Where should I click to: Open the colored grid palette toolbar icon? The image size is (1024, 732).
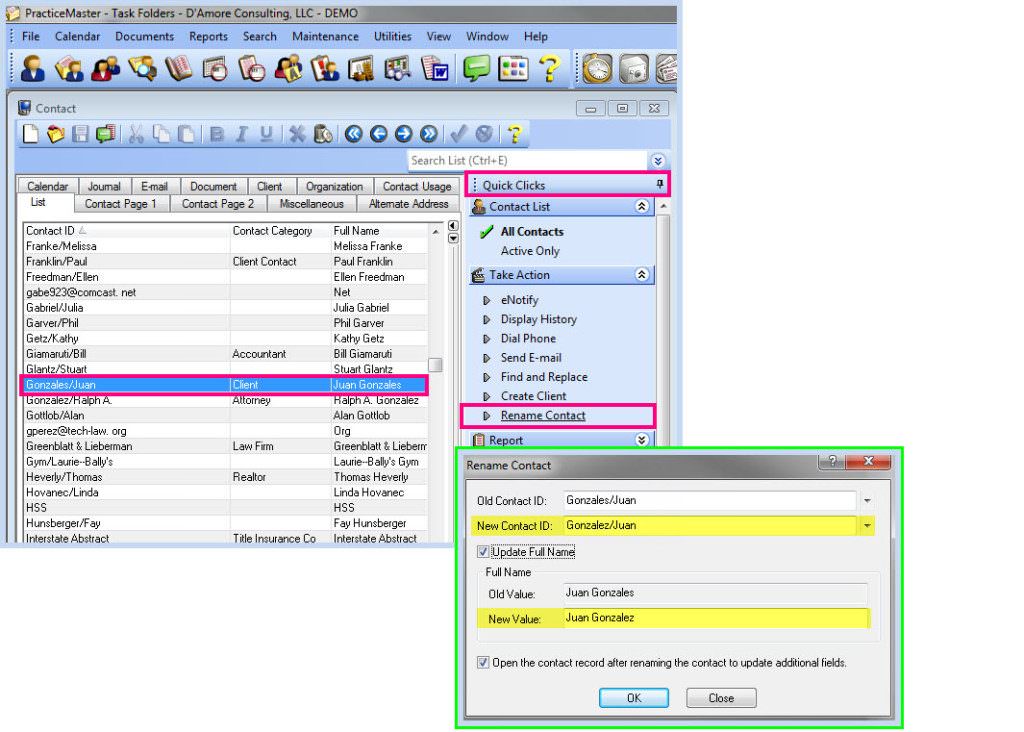513,68
